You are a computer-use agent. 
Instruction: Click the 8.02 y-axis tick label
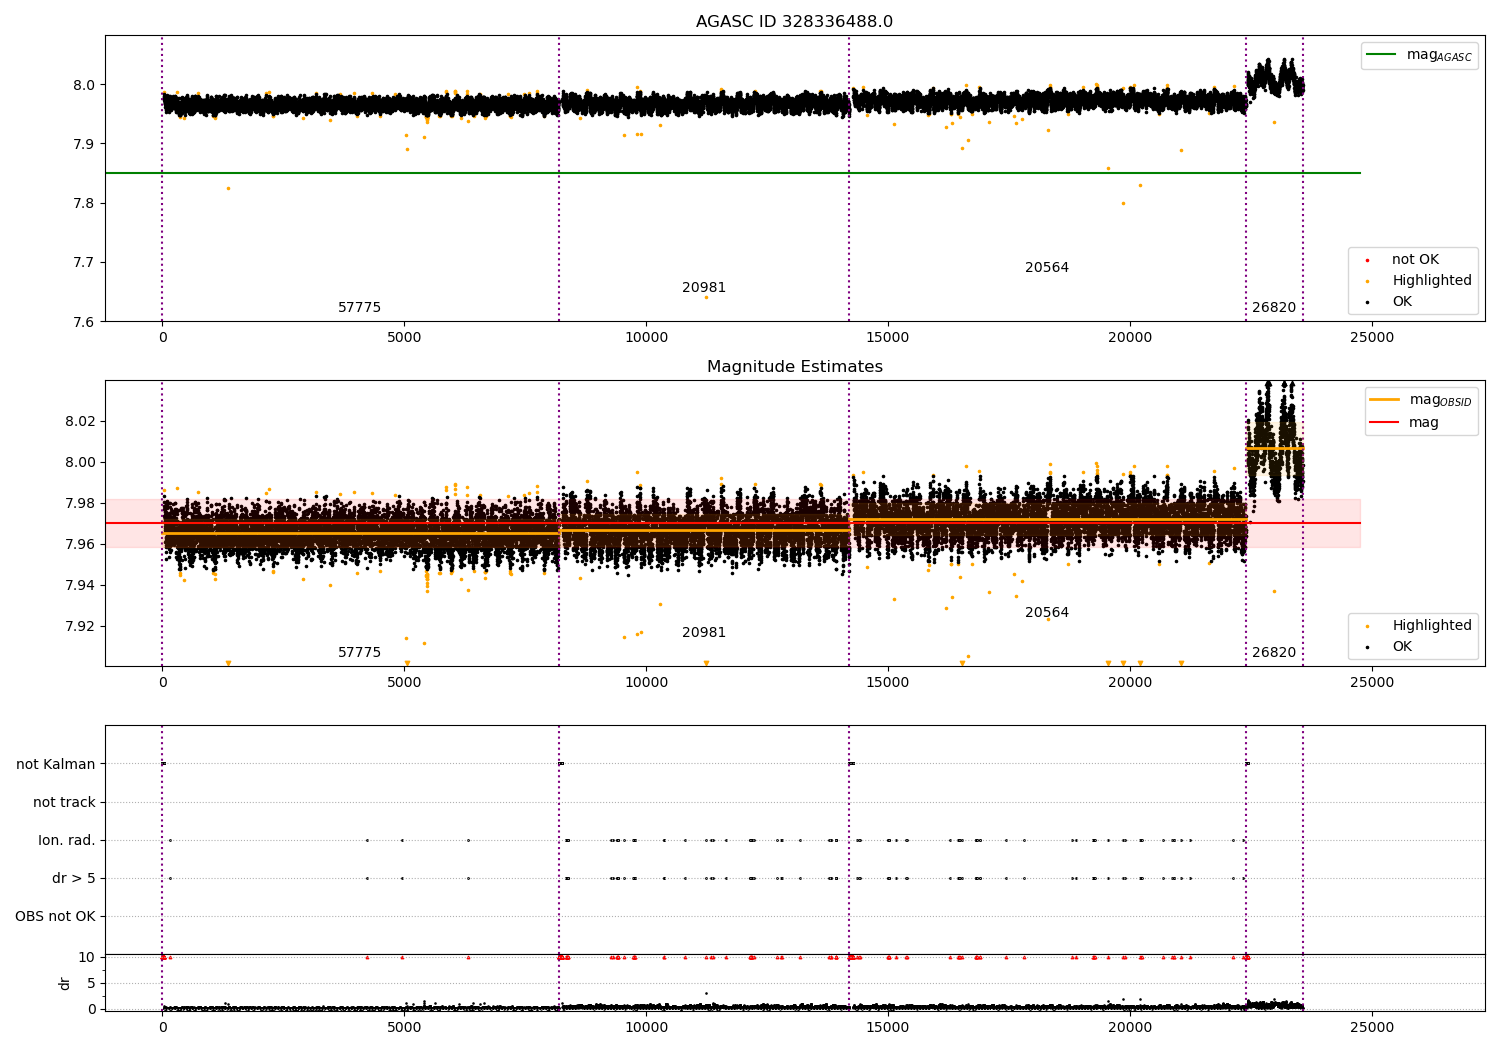click(82, 421)
